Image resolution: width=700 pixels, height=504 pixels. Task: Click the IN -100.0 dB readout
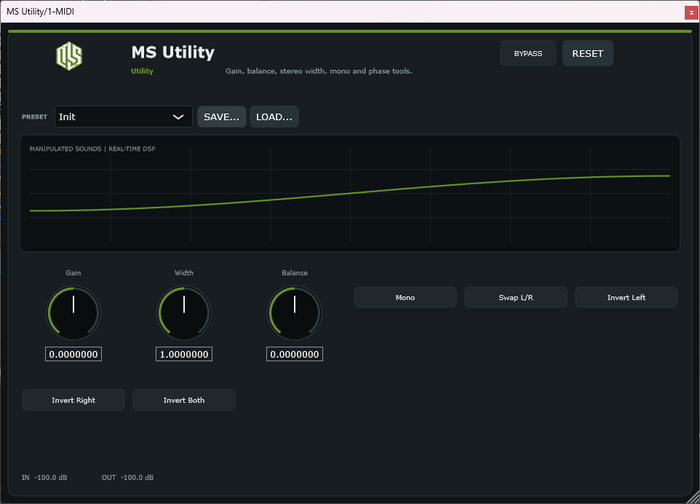[x=45, y=477]
